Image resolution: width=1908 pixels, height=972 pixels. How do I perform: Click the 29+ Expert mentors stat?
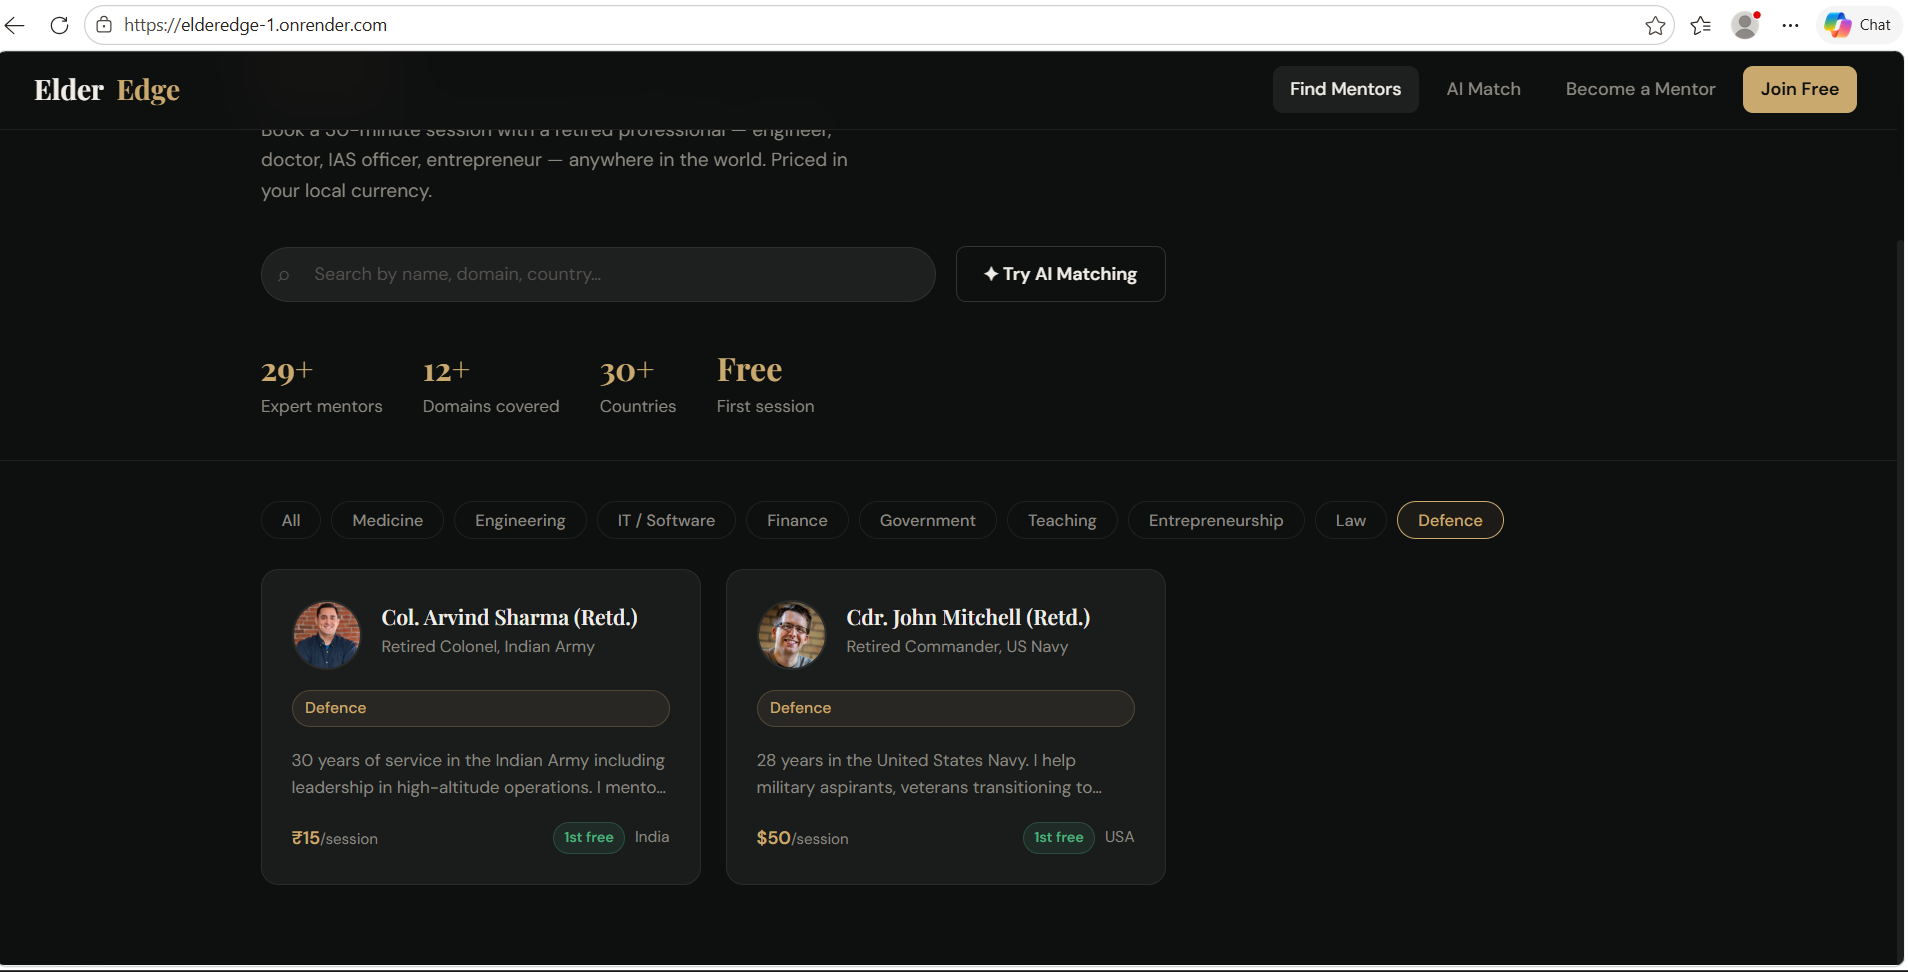coord(321,386)
